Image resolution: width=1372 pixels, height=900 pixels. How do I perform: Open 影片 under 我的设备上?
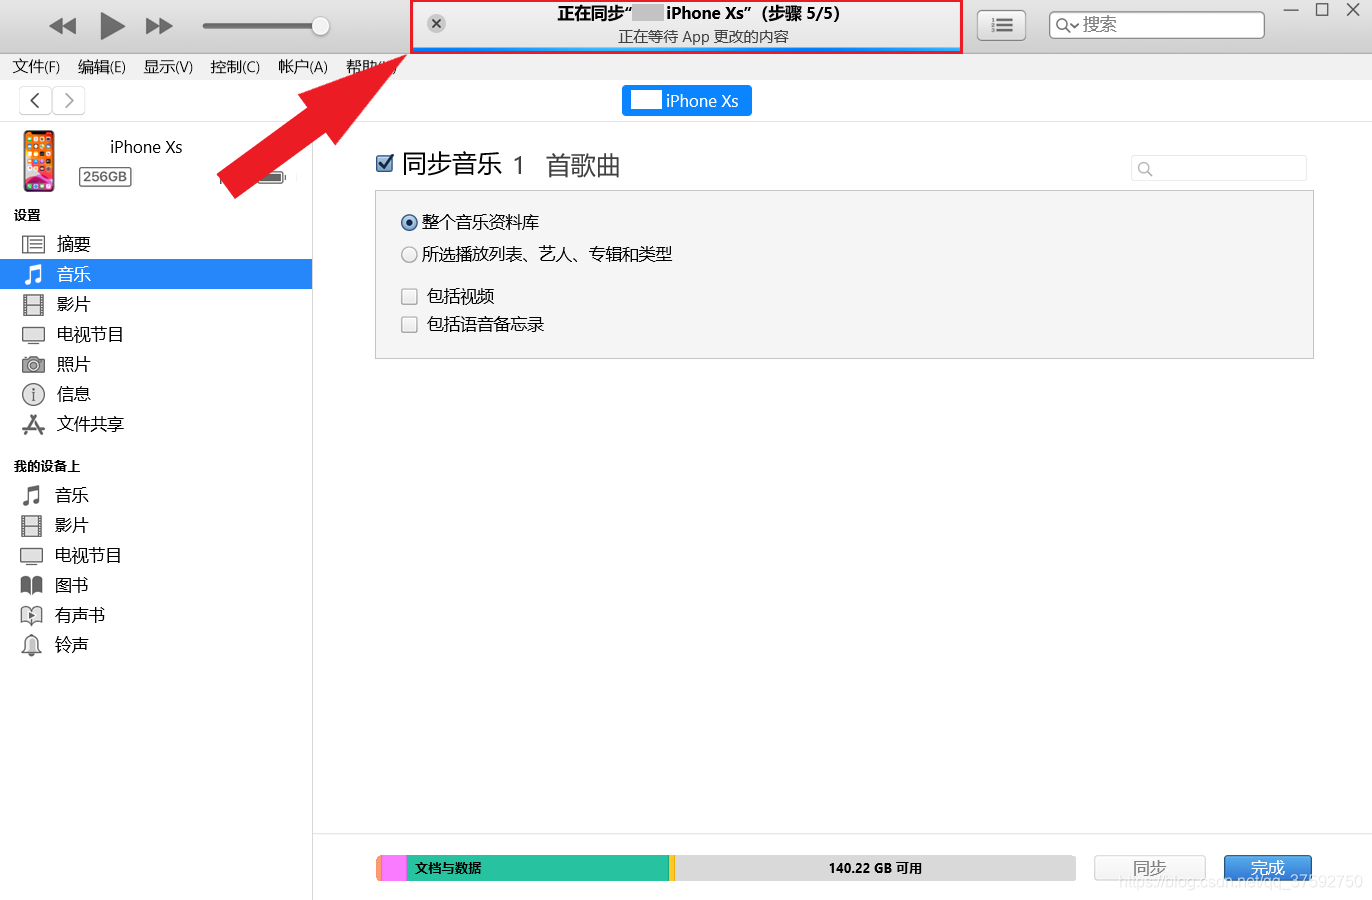pyautogui.click(x=156, y=525)
